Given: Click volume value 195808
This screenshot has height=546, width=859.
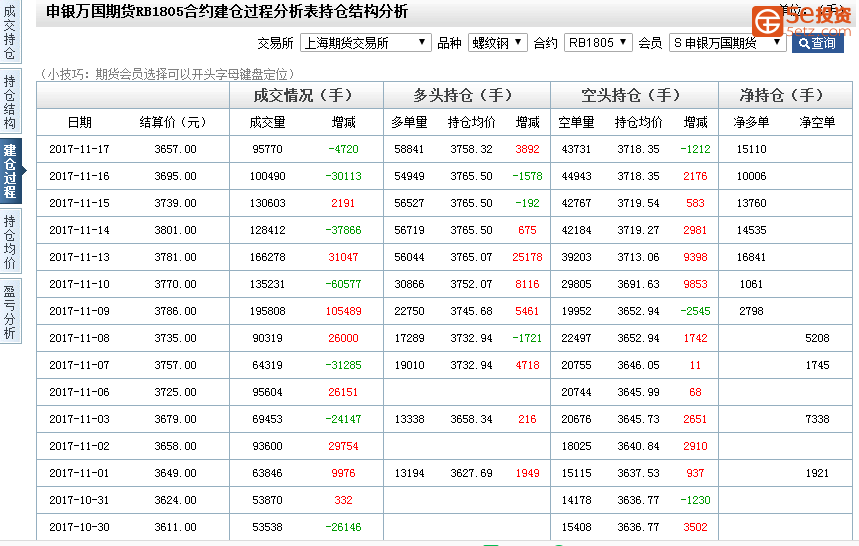Looking at the screenshot, I should pos(267,311).
